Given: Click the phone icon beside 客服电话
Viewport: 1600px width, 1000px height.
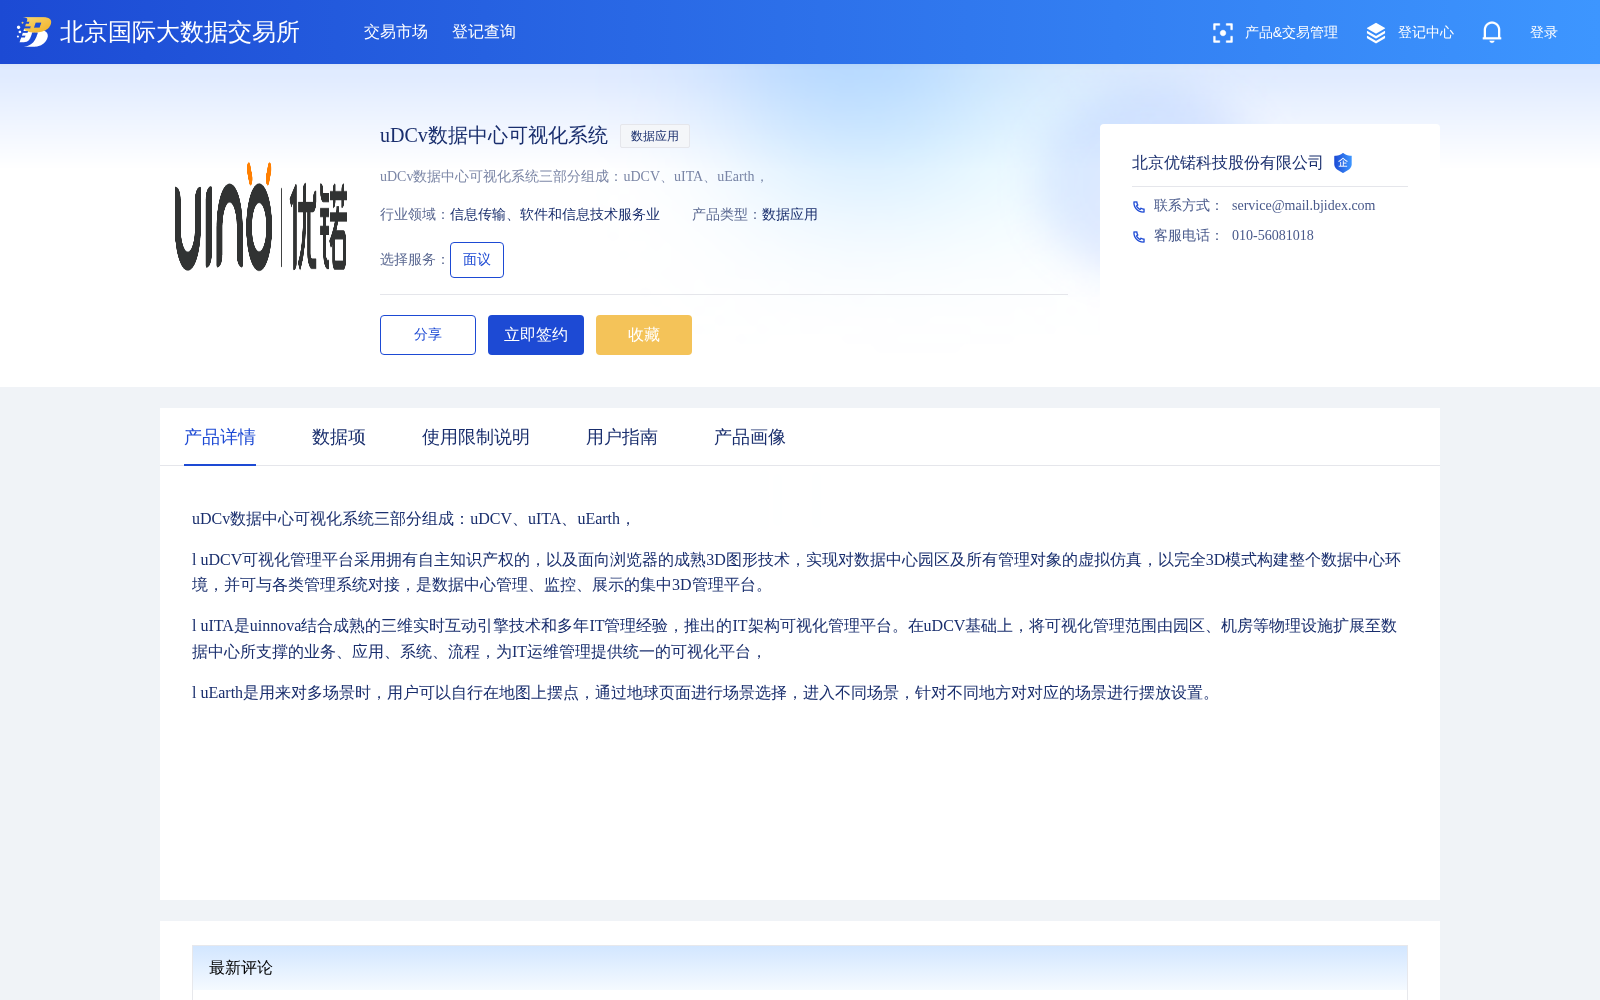Looking at the screenshot, I should coord(1139,237).
